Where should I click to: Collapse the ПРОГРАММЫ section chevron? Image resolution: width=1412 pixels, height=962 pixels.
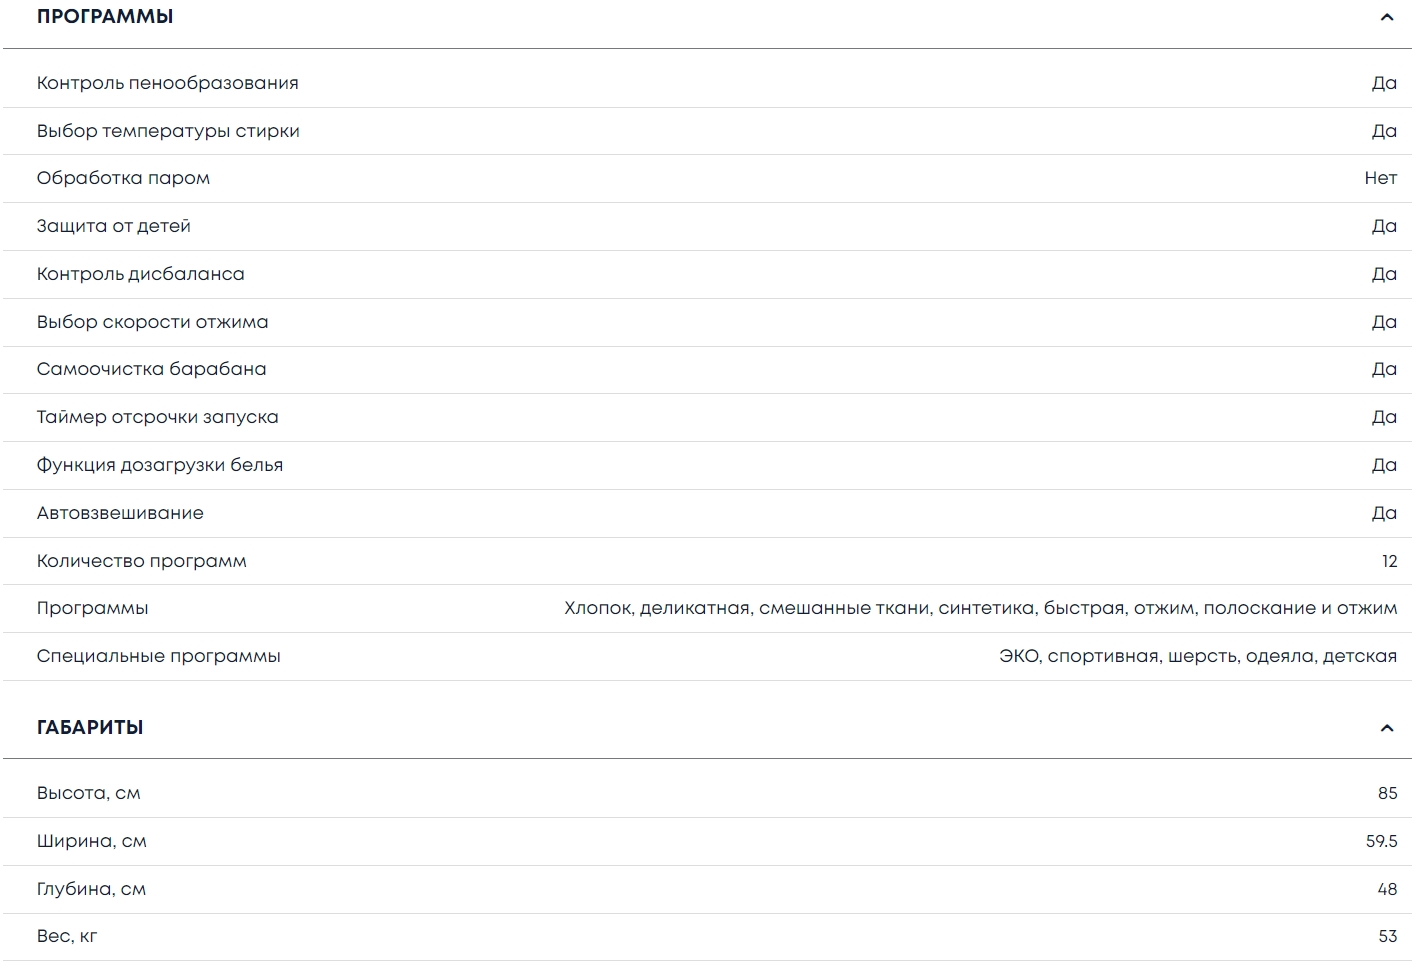1386,17
